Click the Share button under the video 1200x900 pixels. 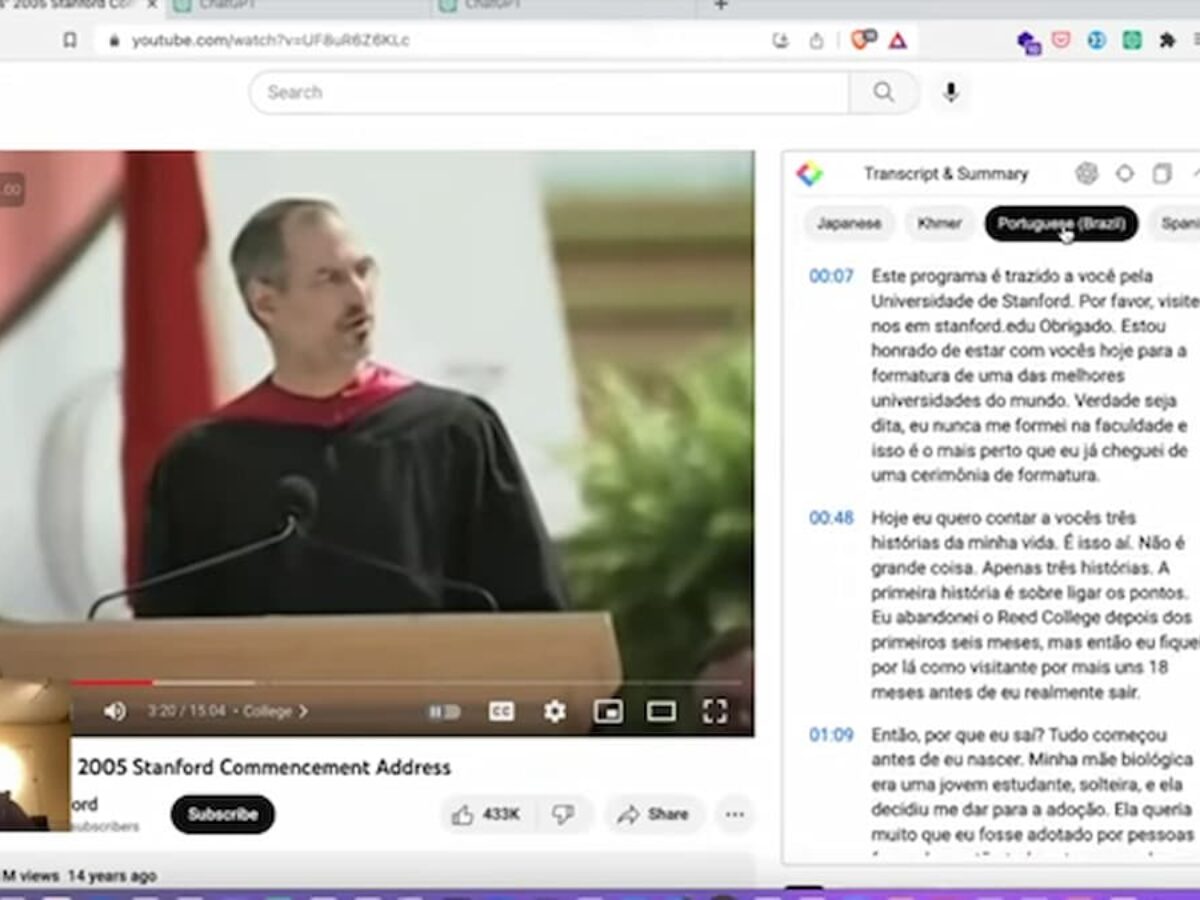point(654,815)
